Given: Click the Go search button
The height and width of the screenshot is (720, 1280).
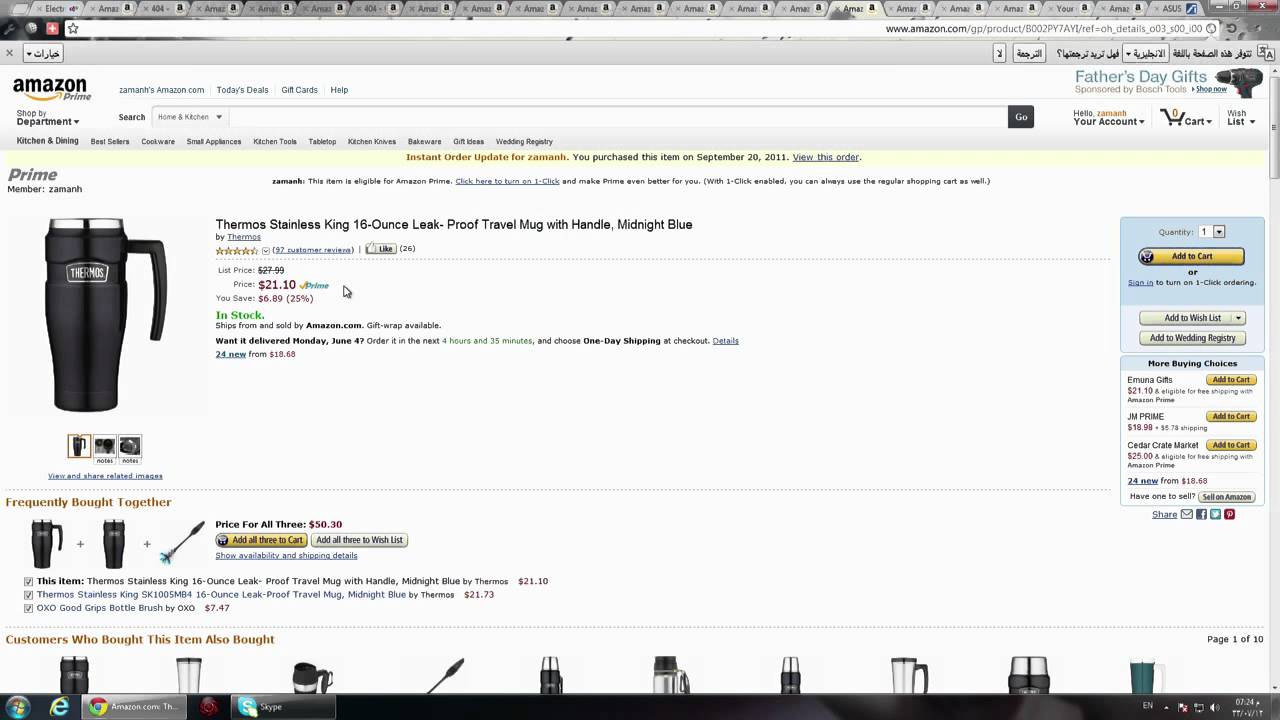Looking at the screenshot, I should pos(1021,117).
